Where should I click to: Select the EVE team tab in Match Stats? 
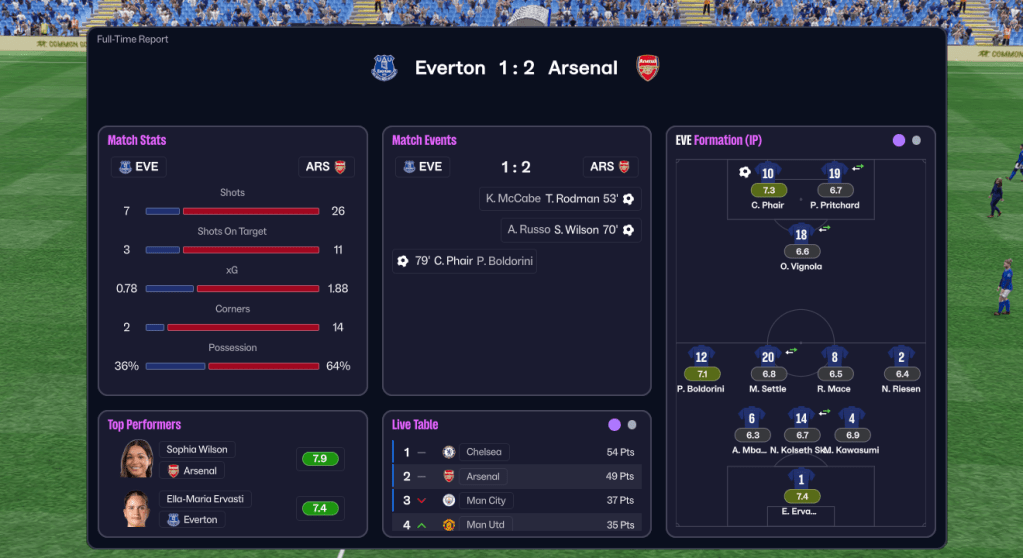click(x=138, y=167)
